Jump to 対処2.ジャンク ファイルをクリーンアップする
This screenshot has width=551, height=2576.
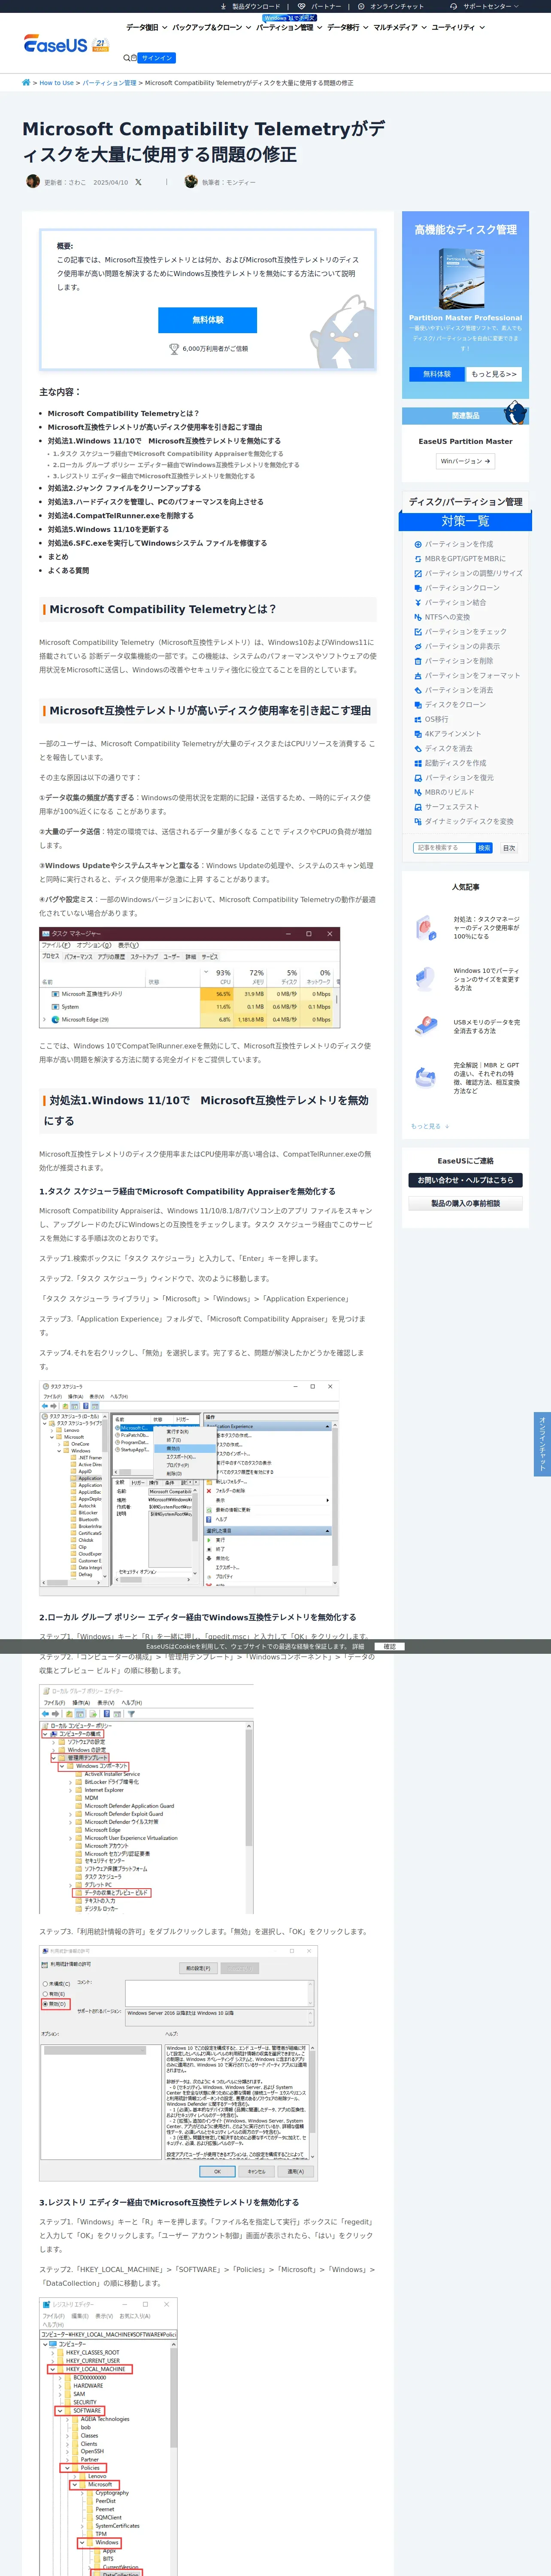pos(124,488)
